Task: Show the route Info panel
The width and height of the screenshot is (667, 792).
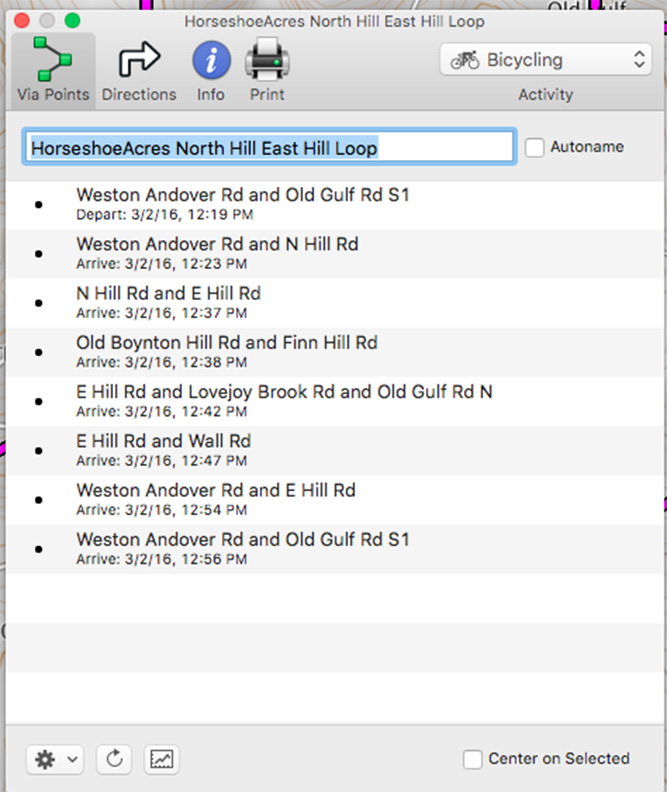Action: [x=211, y=62]
